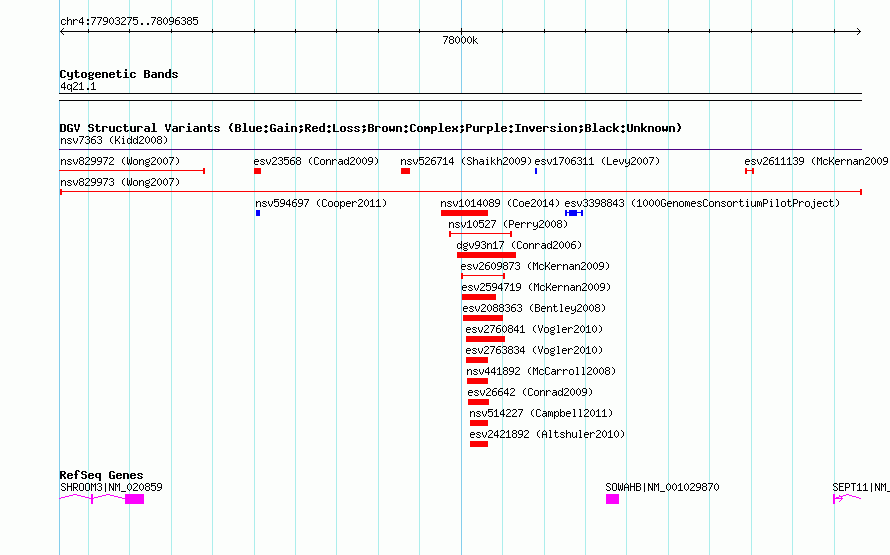Open the esv2763834 (Vogler2010) variant
Viewport: 890px width, 555px height.
click(x=534, y=350)
